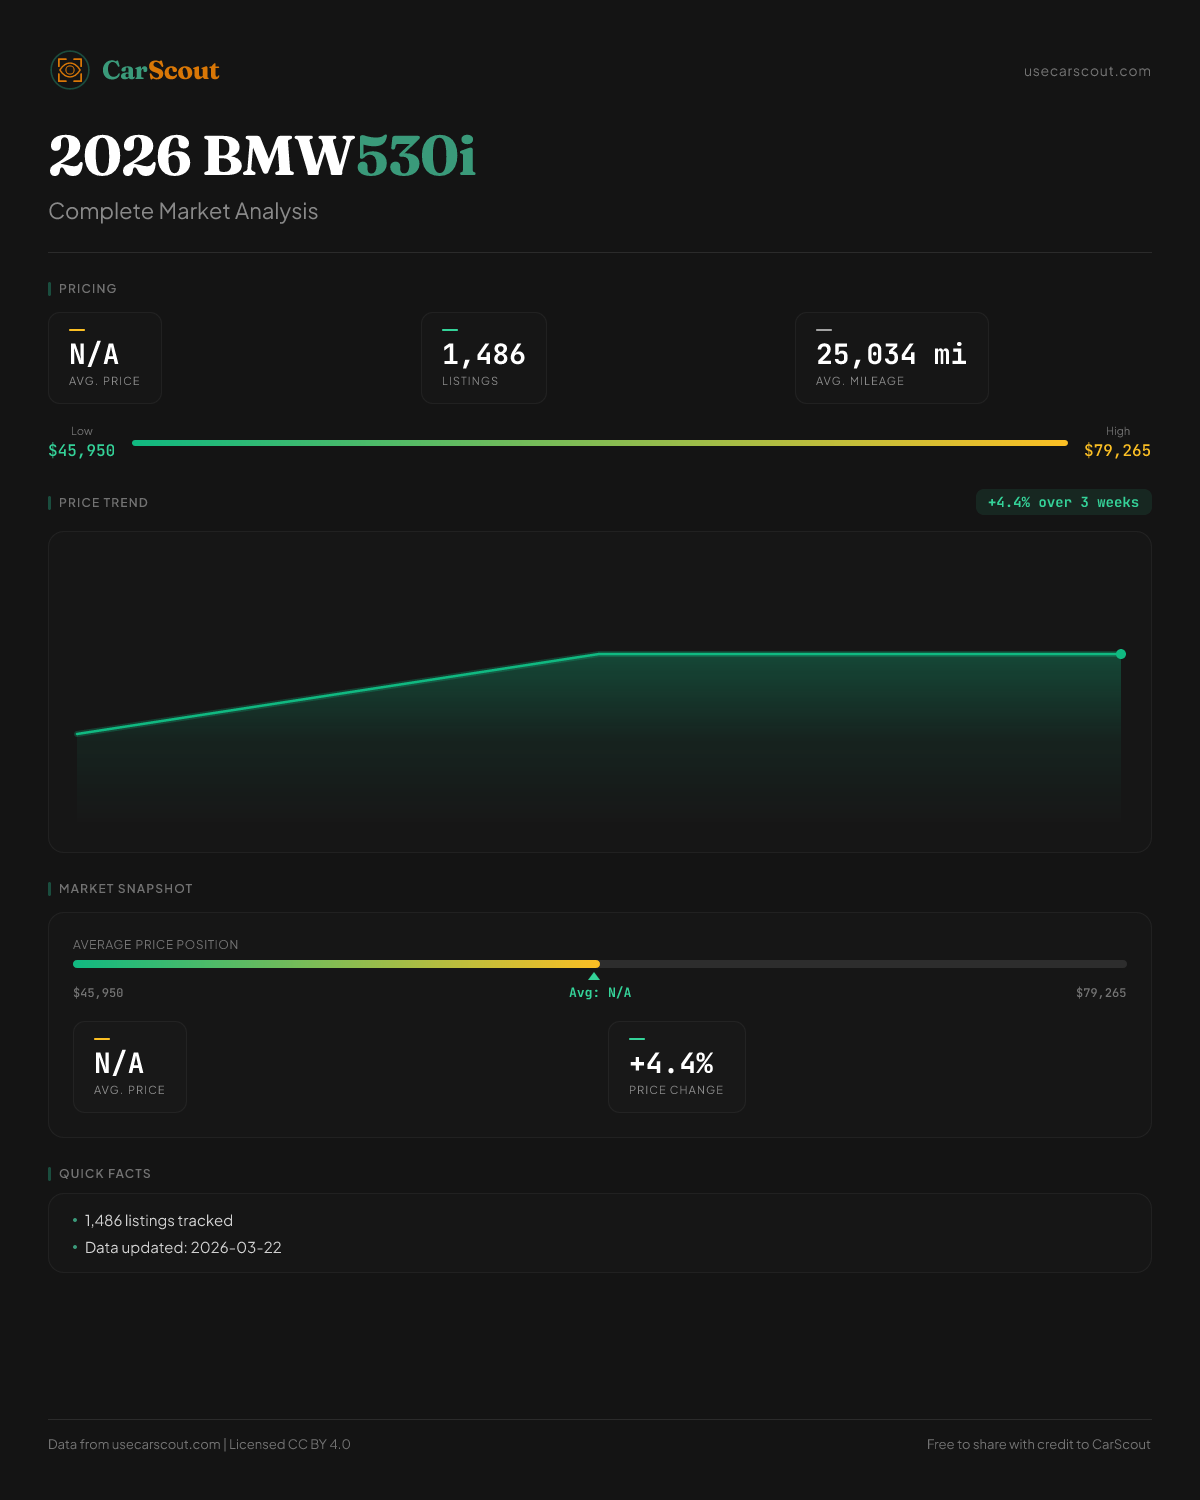
Task: Click the CarScout brand name text
Action: [161, 70]
